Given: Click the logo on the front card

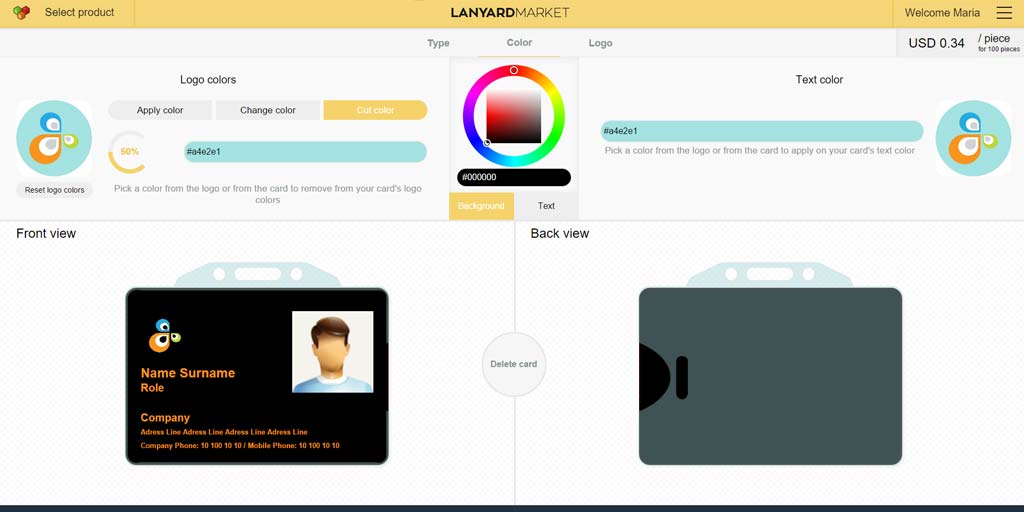Looking at the screenshot, I should 164,336.
